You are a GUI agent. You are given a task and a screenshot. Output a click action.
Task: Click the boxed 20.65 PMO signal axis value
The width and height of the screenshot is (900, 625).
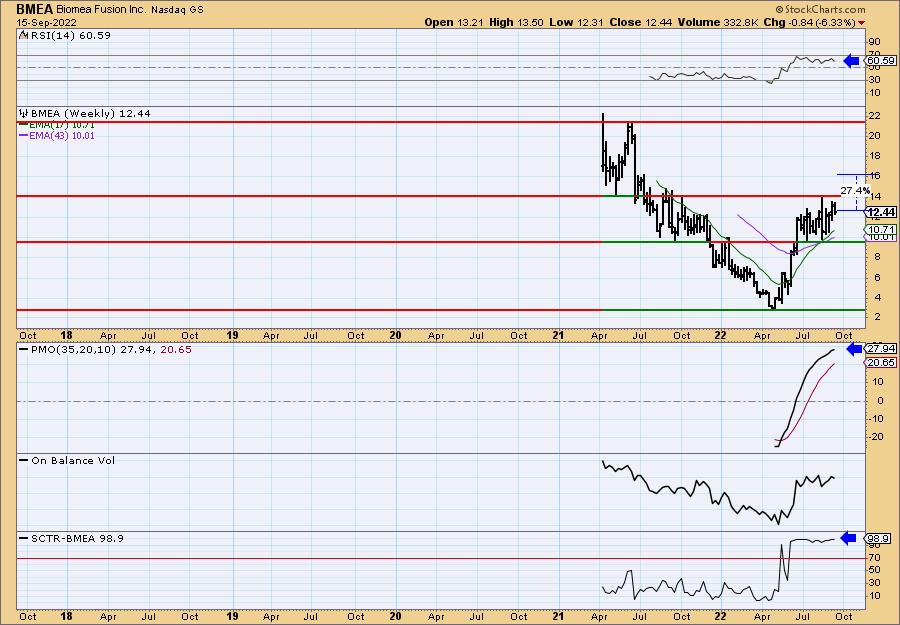(x=881, y=363)
